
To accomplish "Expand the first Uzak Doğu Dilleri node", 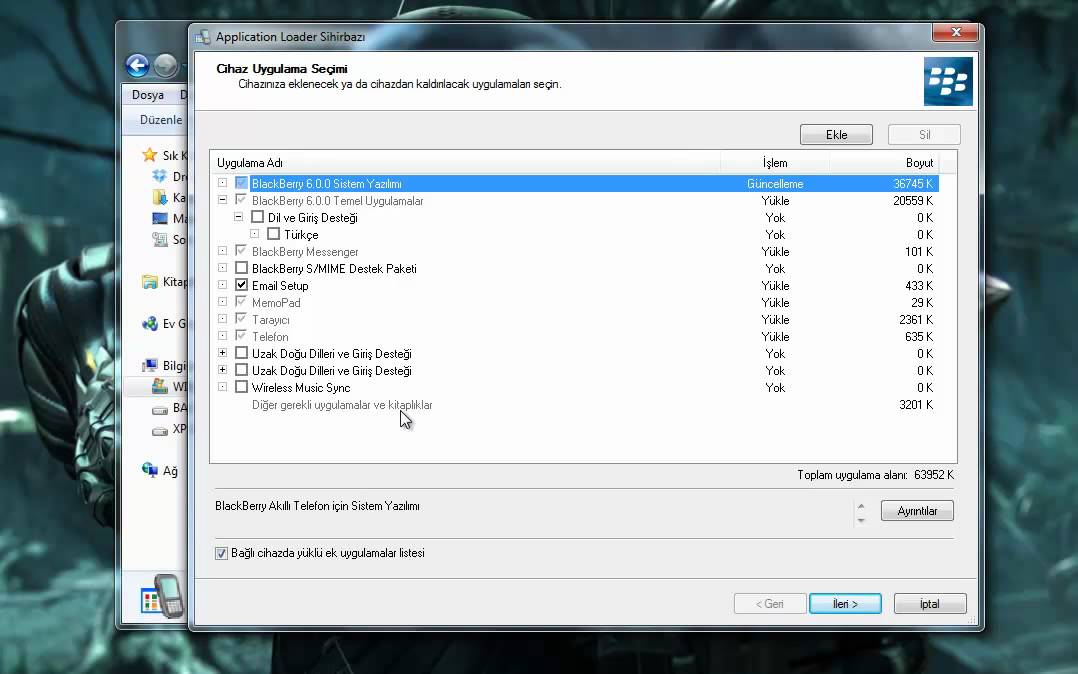I will tap(222, 353).
